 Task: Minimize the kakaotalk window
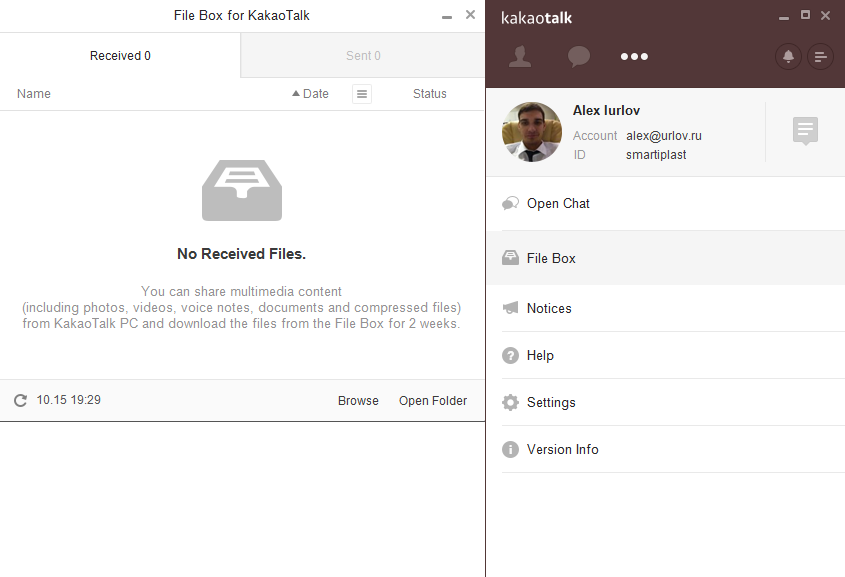coord(784,18)
